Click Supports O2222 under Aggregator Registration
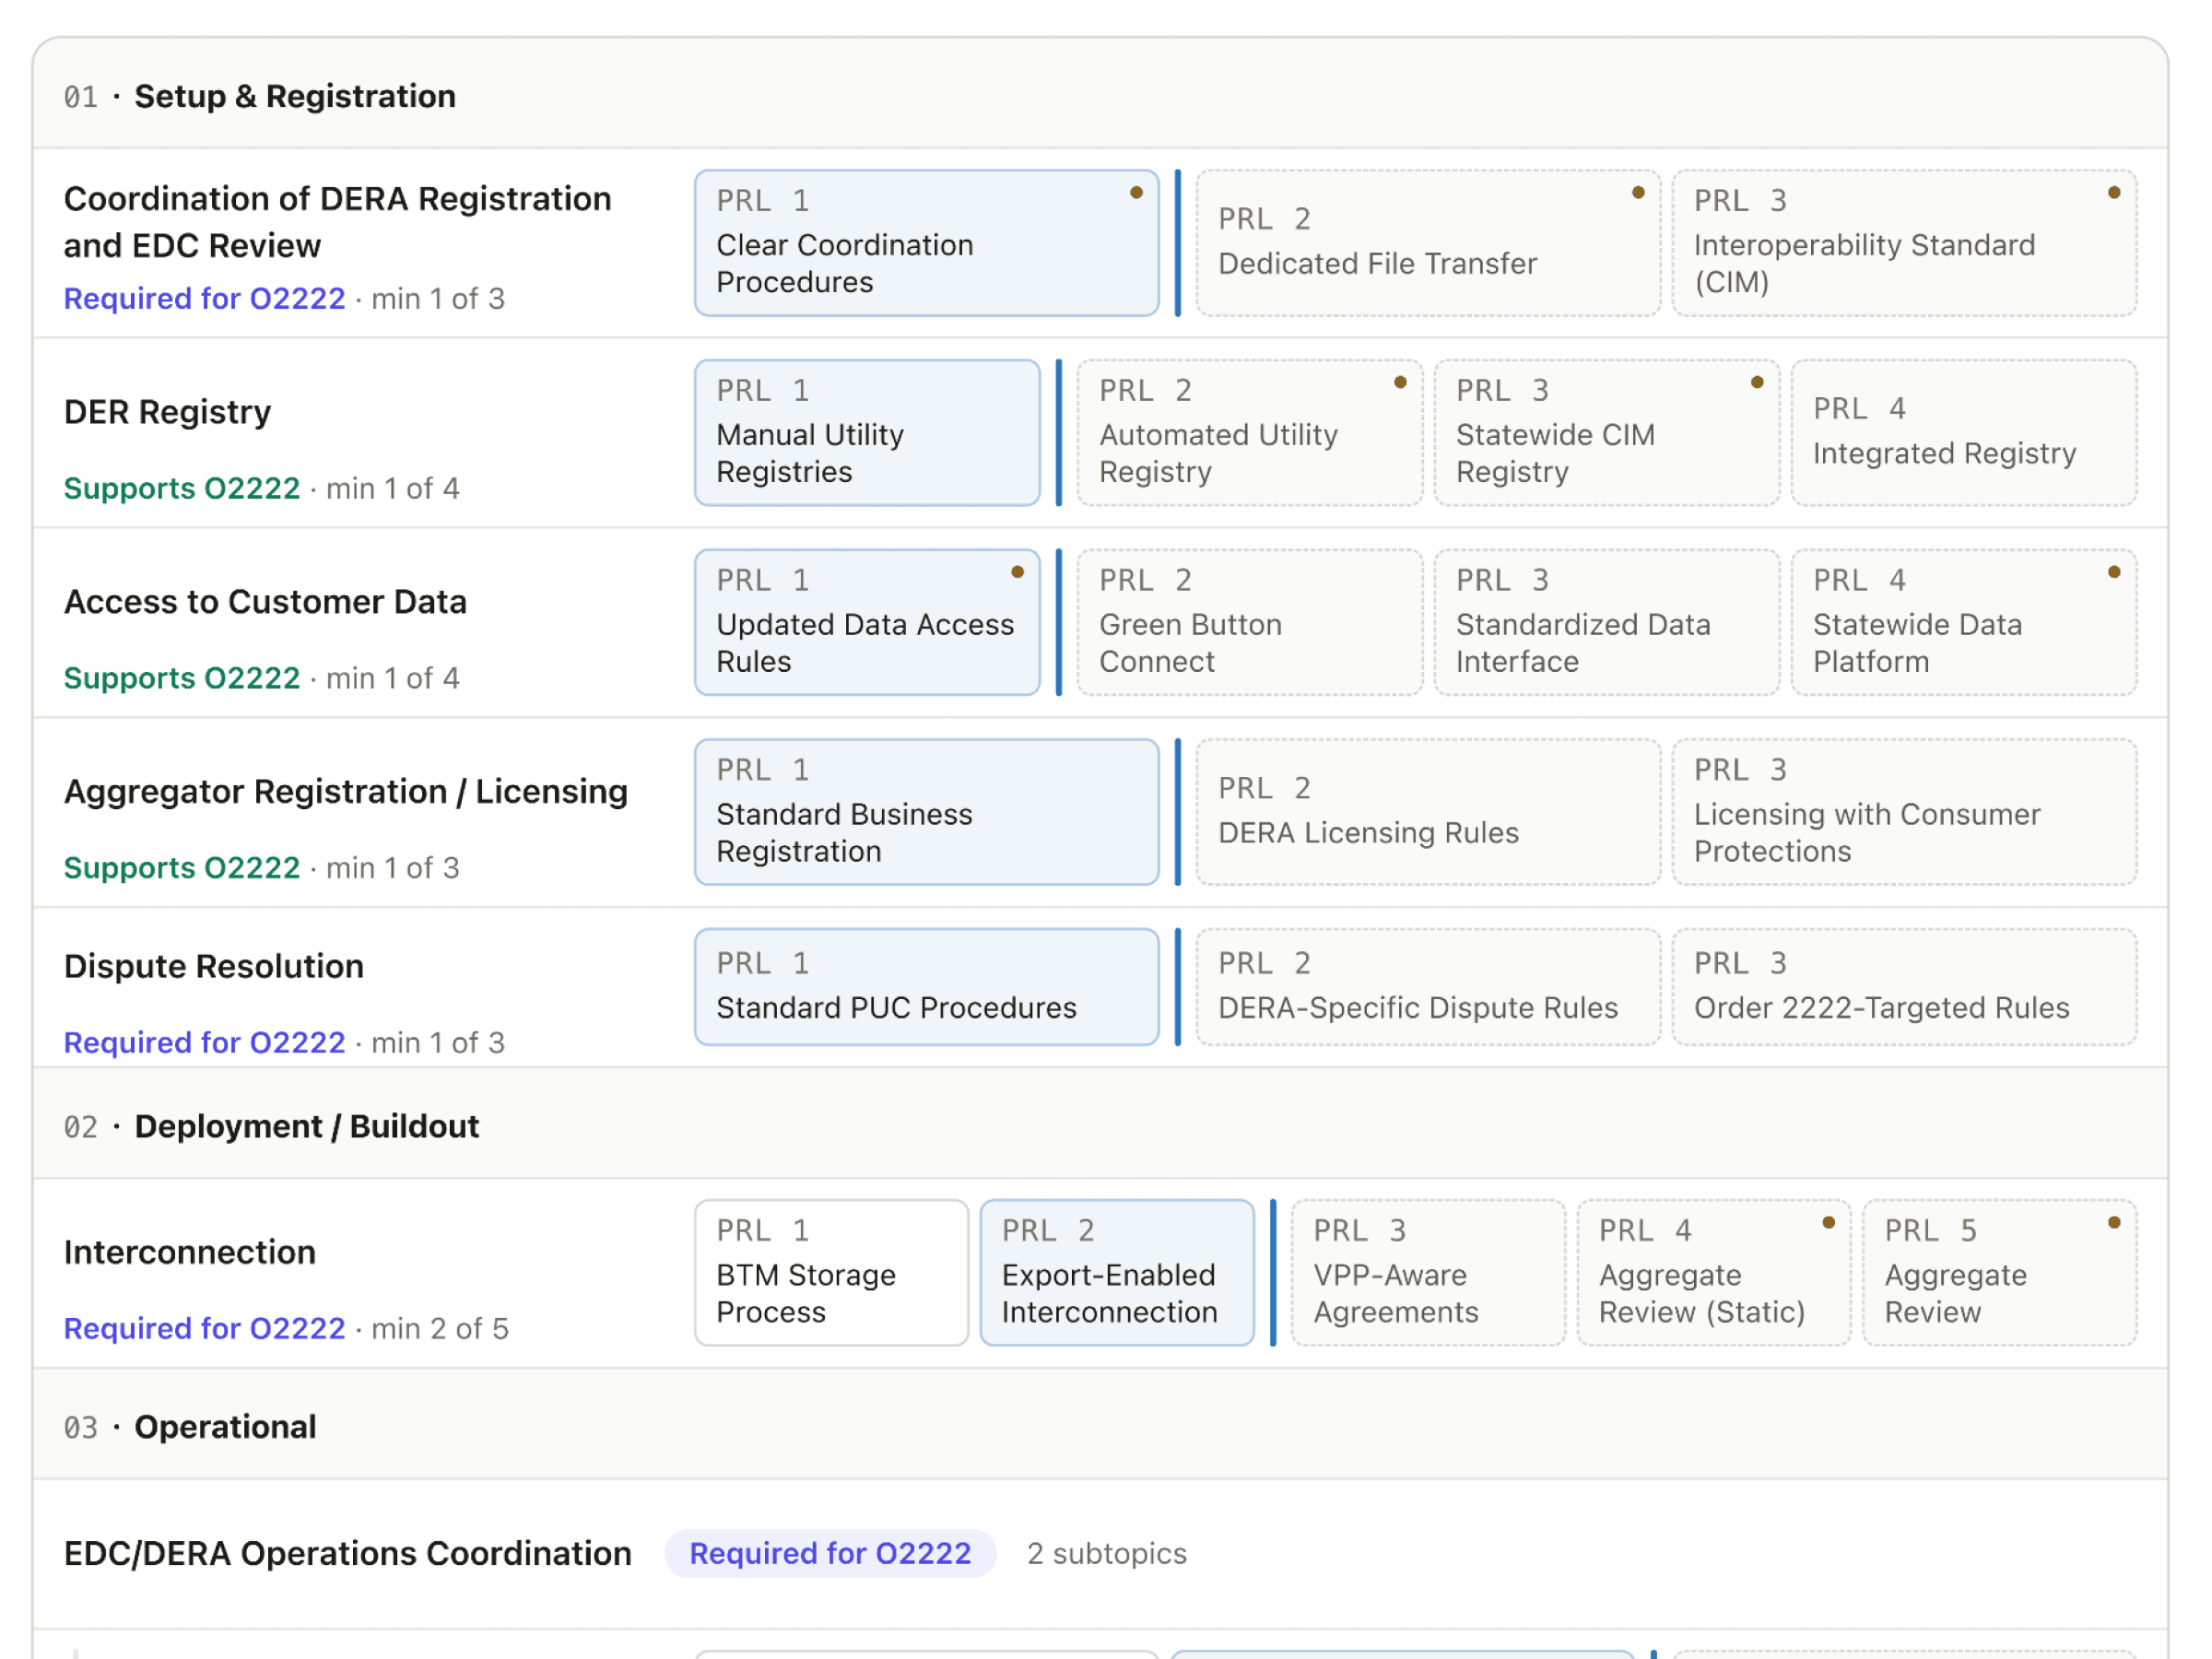This screenshot has width=2212, height=1659. tap(182, 867)
